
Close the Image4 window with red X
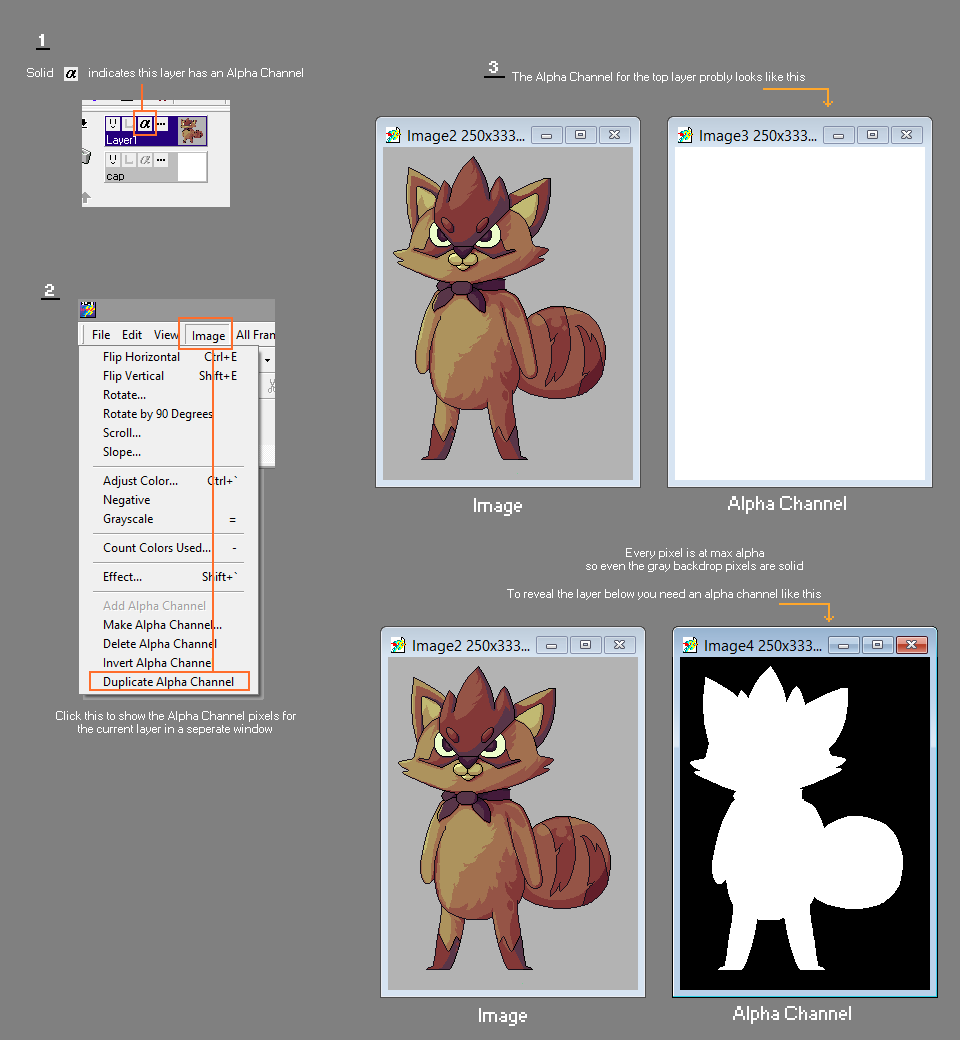point(912,645)
